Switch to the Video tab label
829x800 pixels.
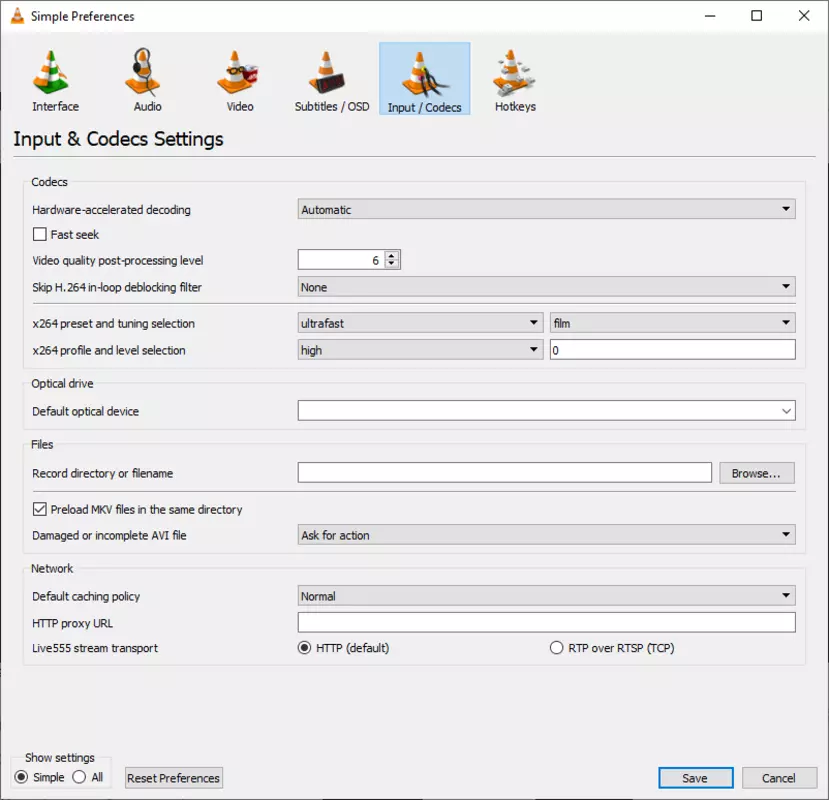[240, 106]
